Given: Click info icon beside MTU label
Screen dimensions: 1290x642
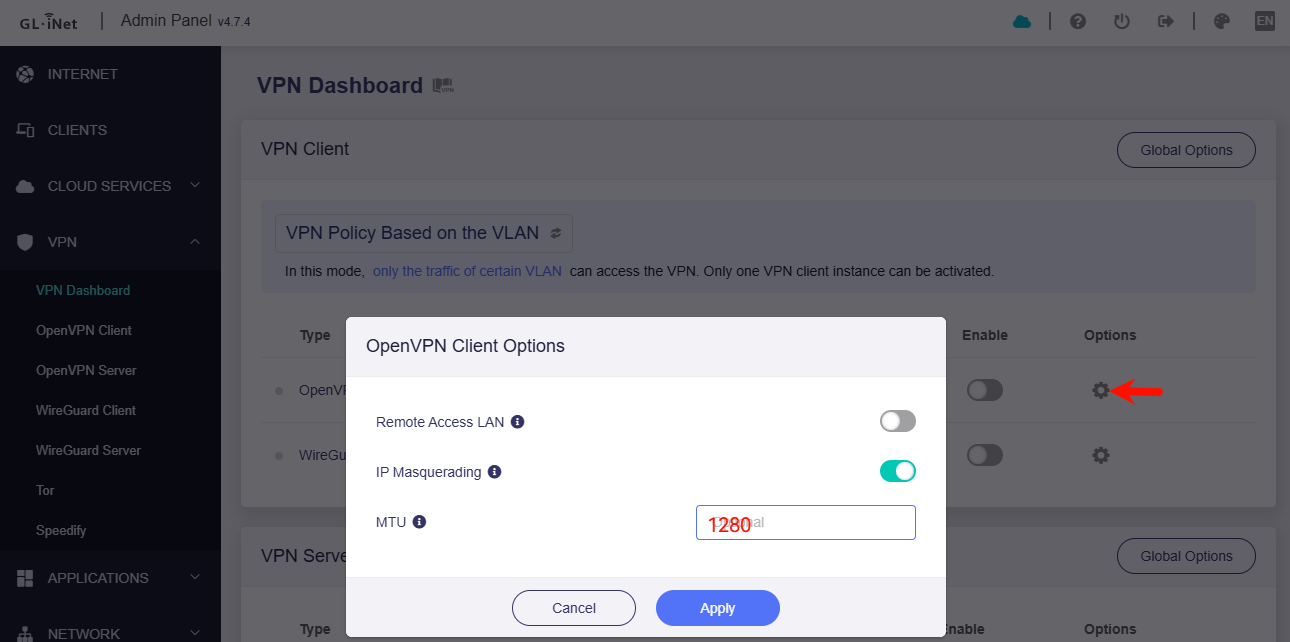Looking at the screenshot, I should pyautogui.click(x=419, y=522).
